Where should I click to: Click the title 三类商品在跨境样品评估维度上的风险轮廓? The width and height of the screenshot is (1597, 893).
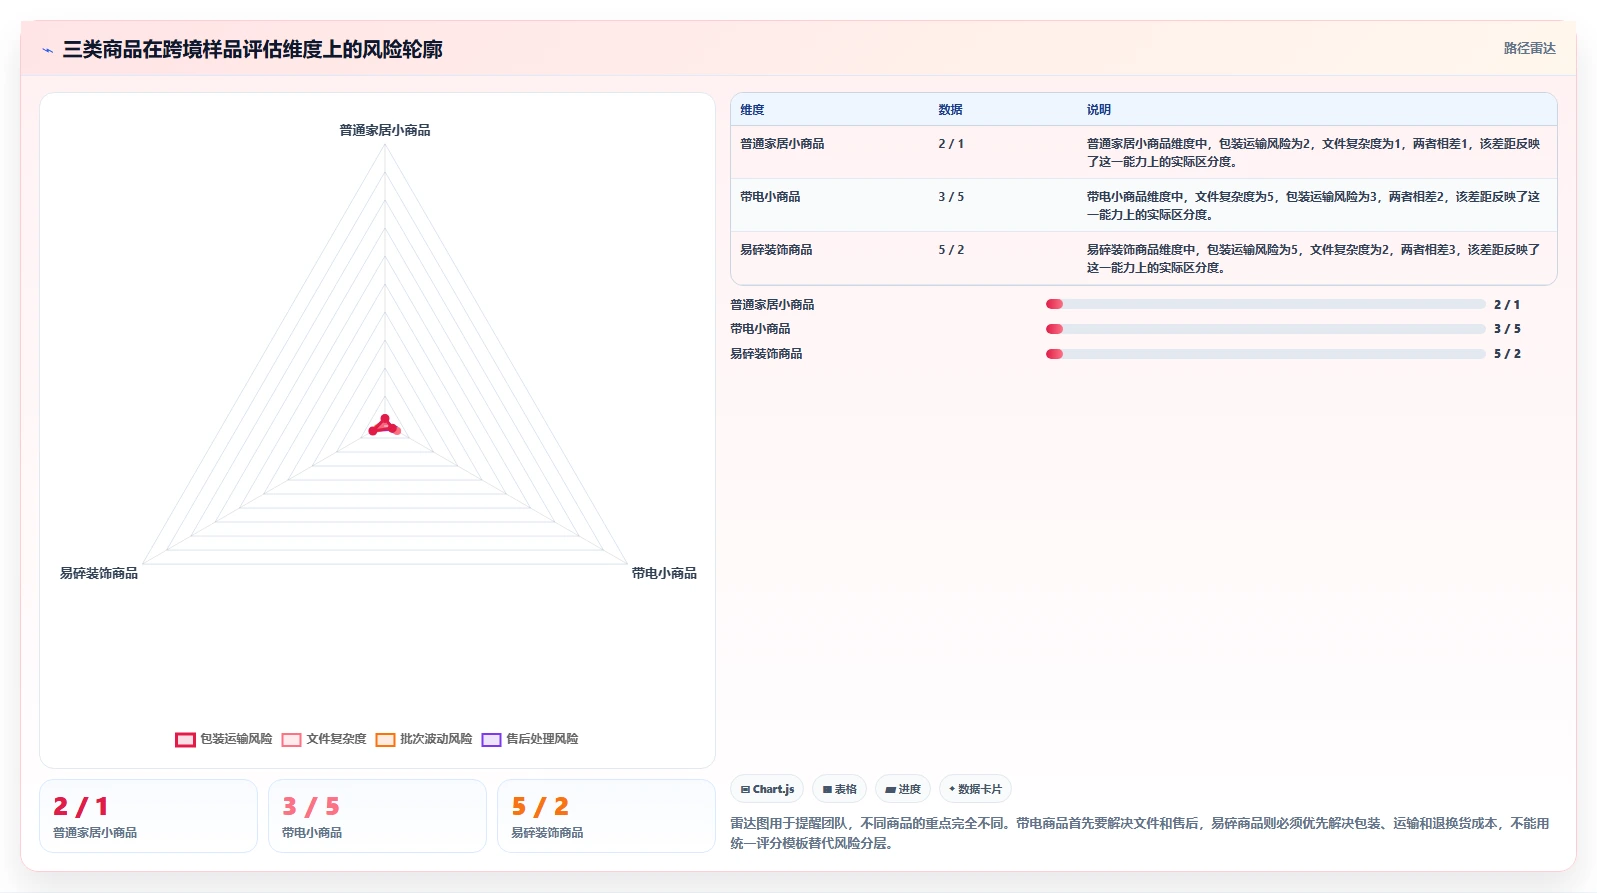[252, 49]
